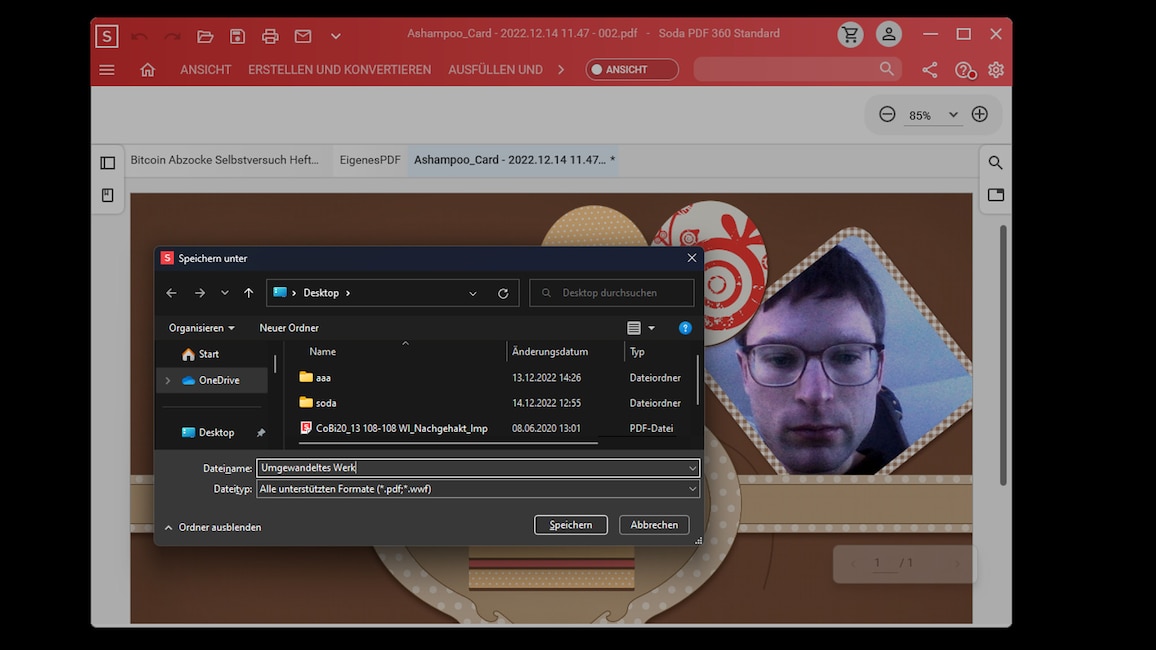Go to the Home icon
Image resolution: width=1156 pixels, height=650 pixels.
[147, 70]
